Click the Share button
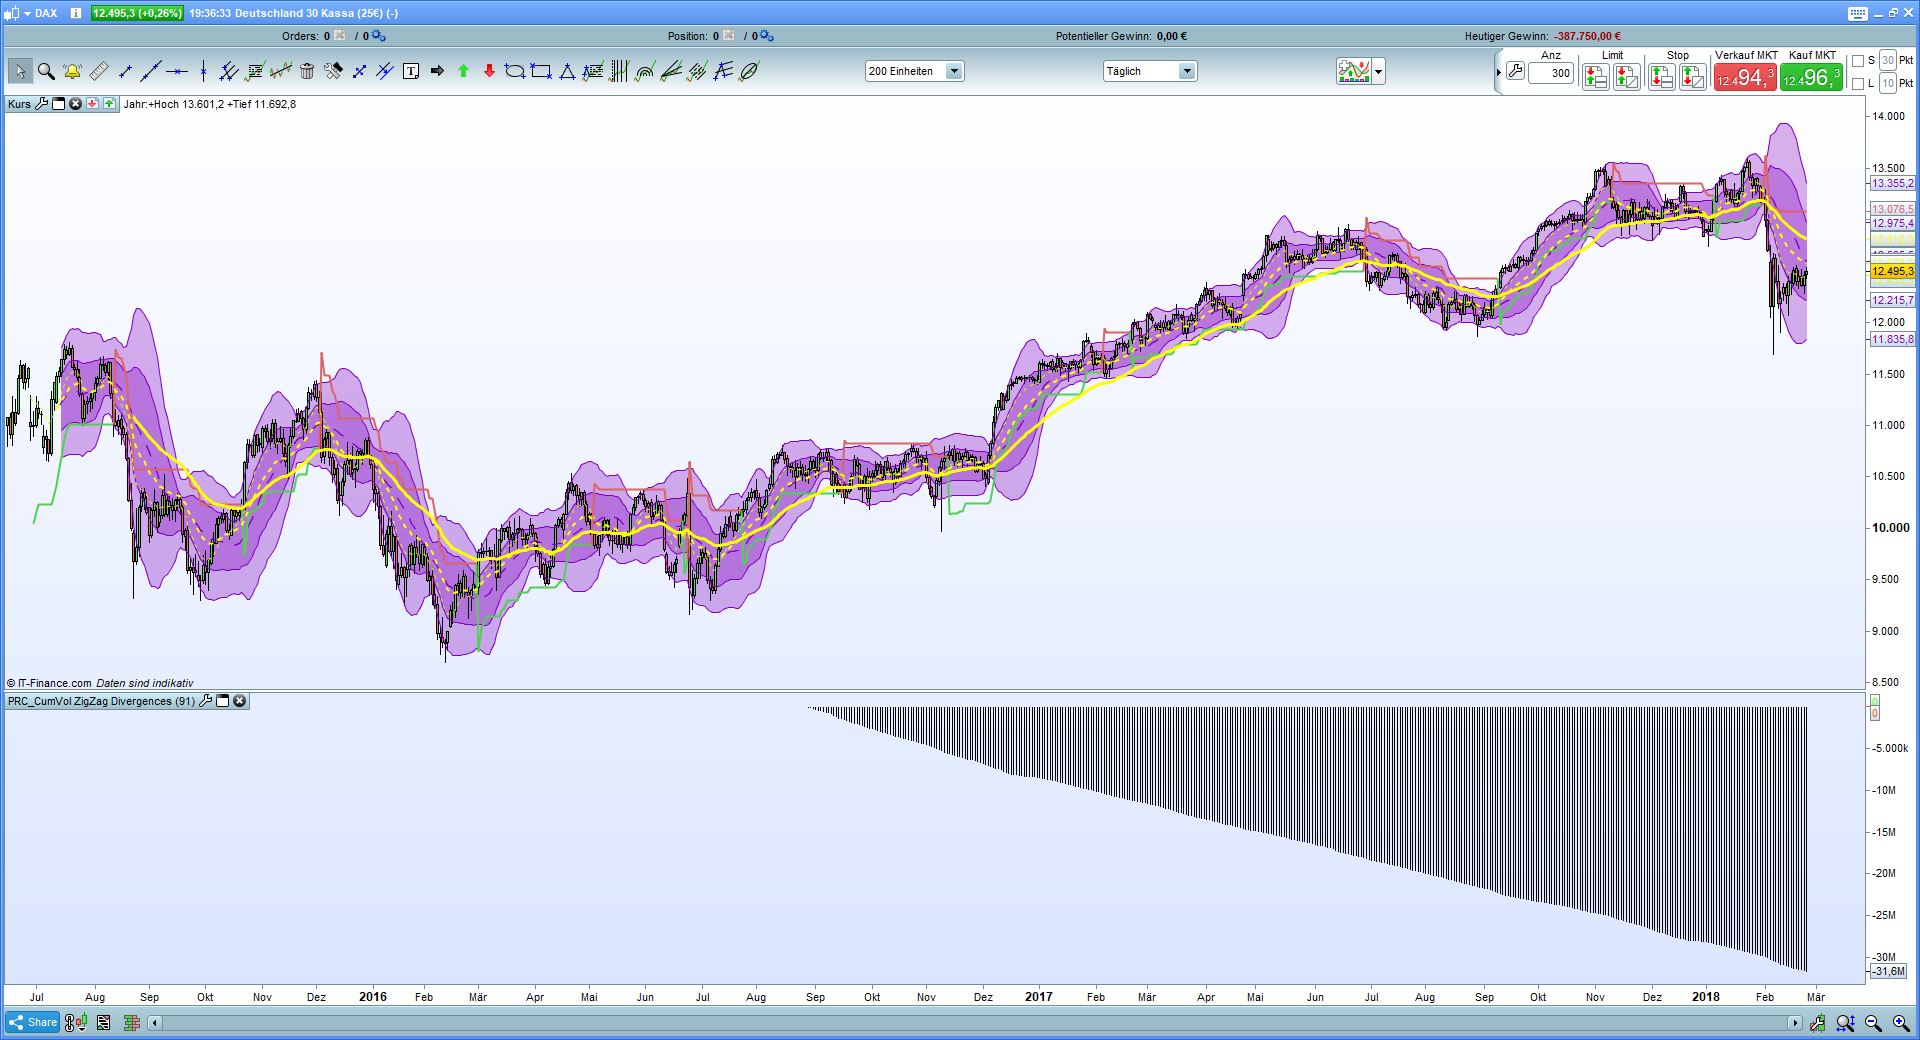Screen dimensions: 1920x1040 click(32, 1022)
